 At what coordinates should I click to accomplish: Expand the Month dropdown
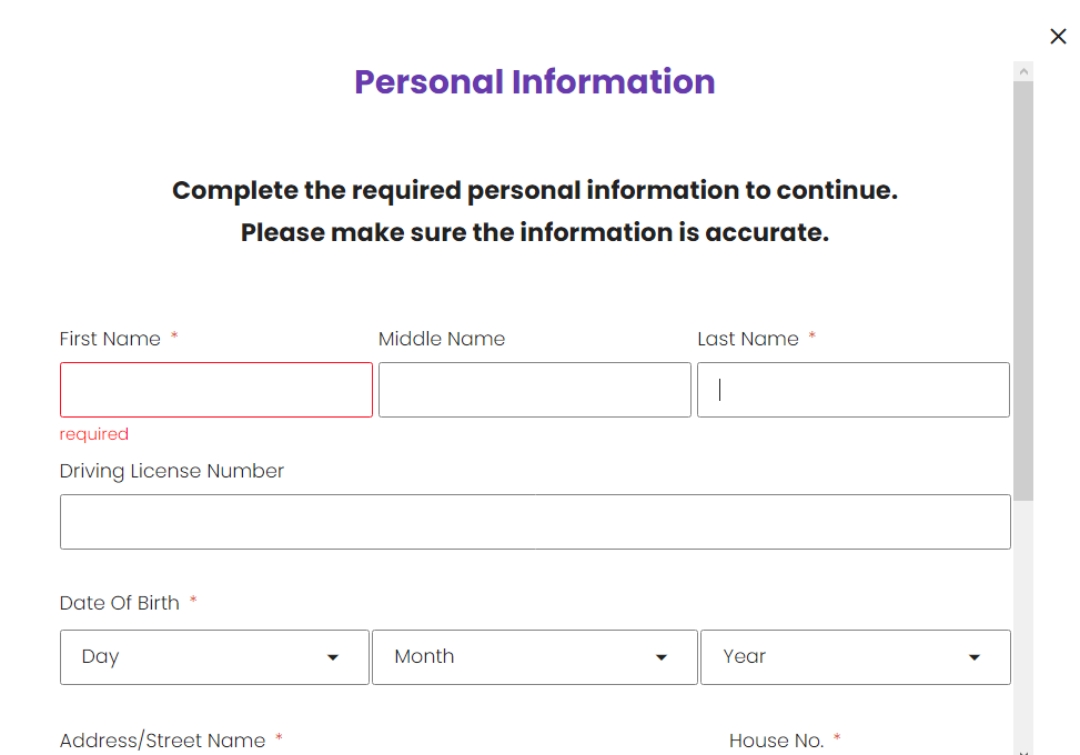[534, 657]
